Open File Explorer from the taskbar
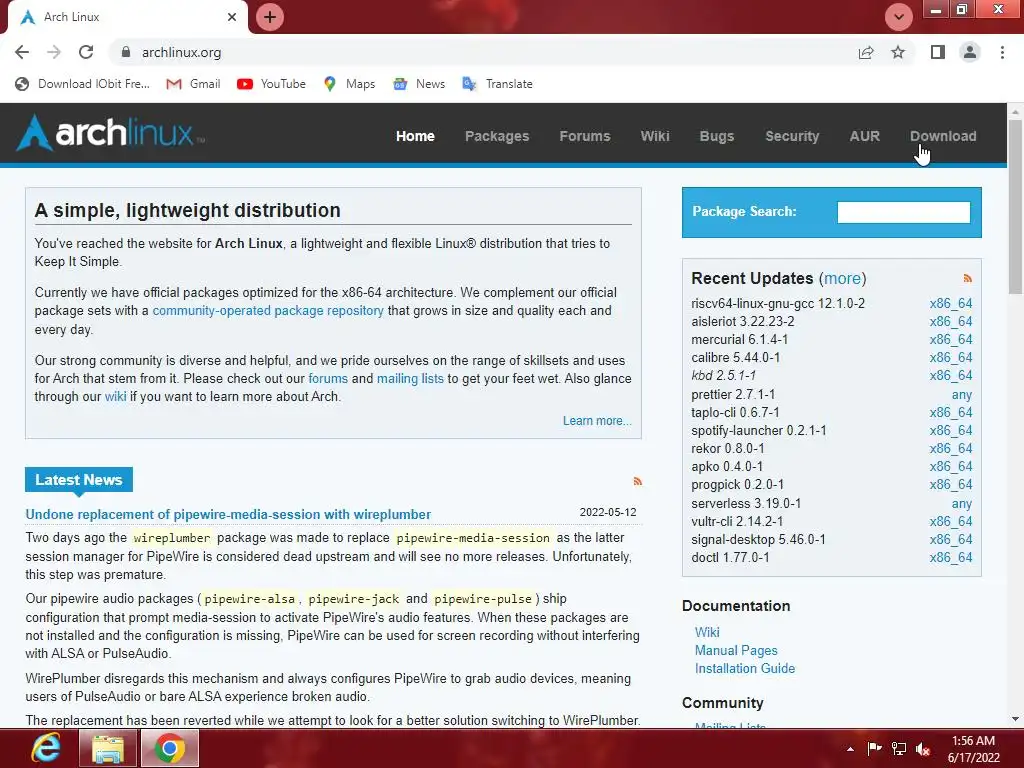 108,748
